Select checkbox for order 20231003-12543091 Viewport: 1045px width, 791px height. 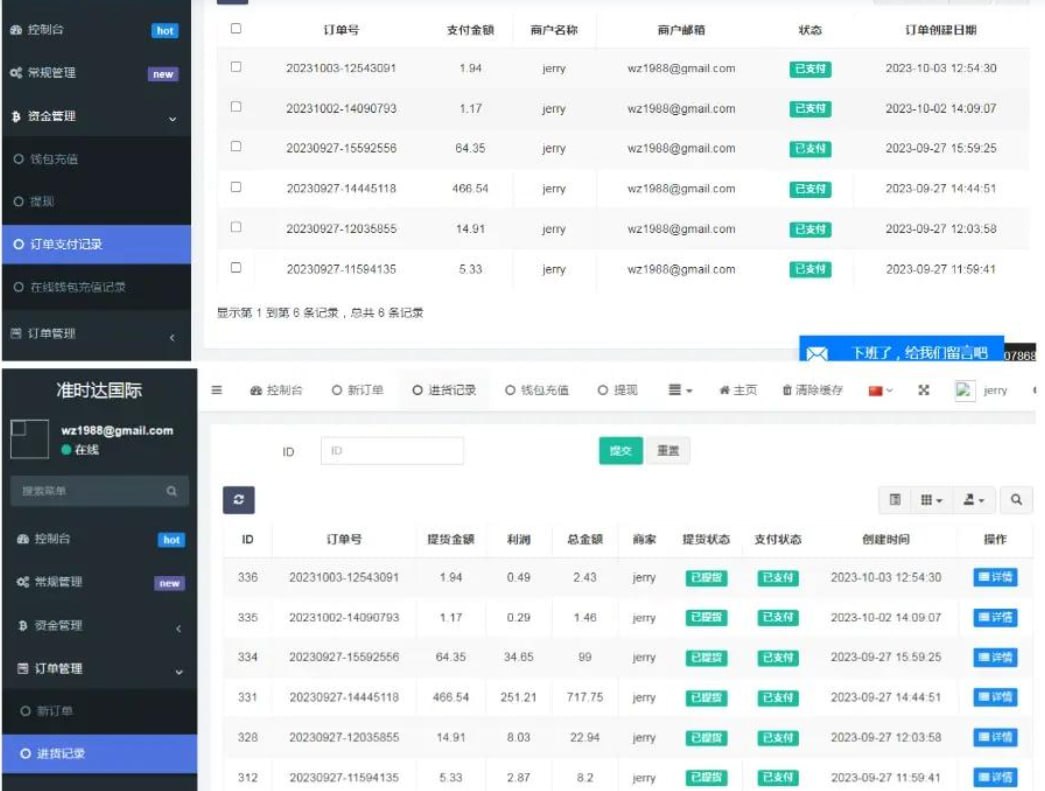(236, 67)
